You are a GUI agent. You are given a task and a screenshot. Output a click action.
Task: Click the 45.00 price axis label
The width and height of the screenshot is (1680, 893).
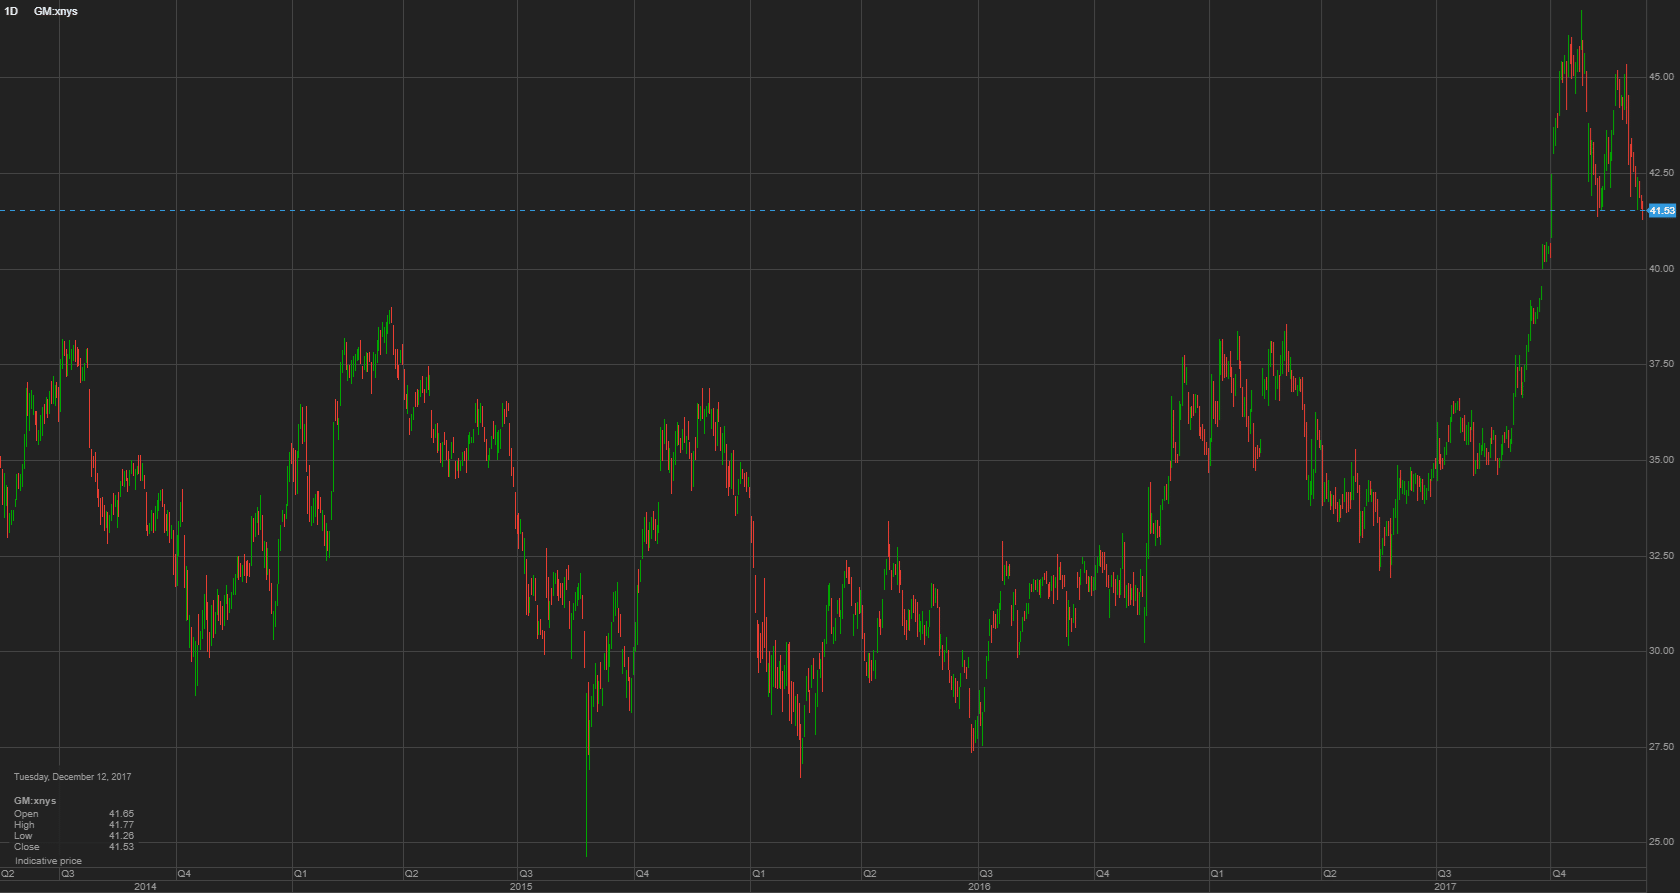(1661, 77)
